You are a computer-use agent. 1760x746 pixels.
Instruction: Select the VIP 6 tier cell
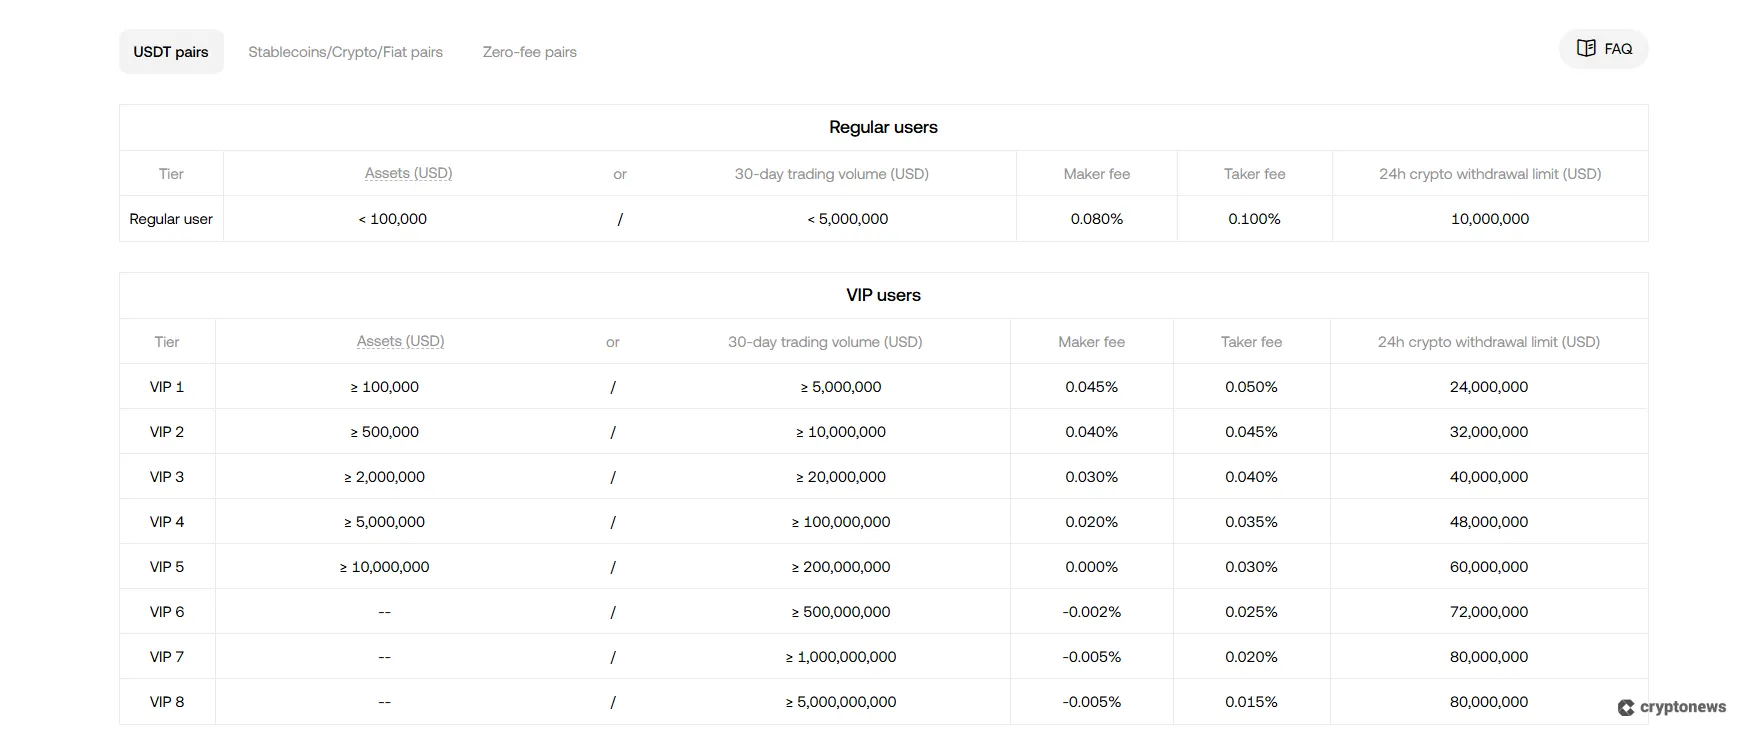(x=167, y=612)
